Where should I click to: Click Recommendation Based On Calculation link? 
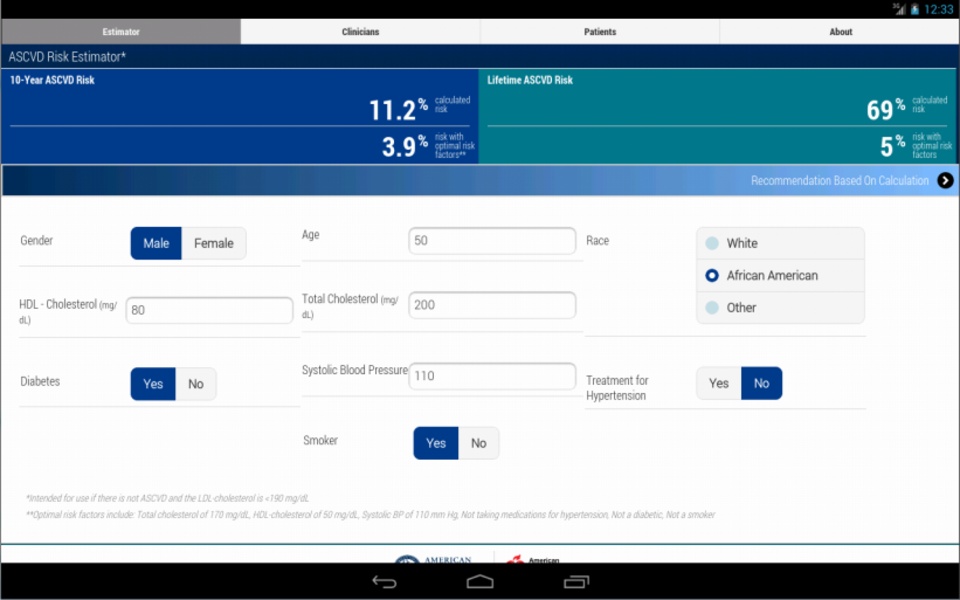tap(839, 181)
